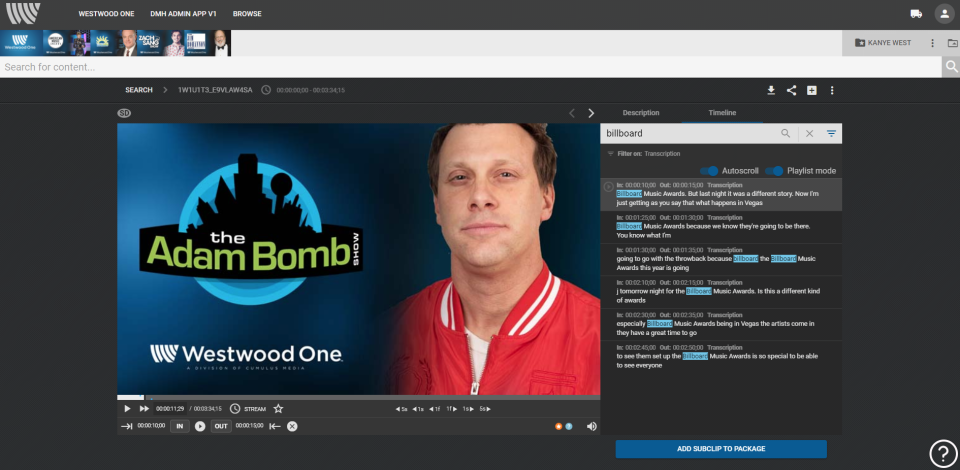This screenshot has width=960, height=470.
Task: Click the SD quality badge
Action: click(124, 113)
